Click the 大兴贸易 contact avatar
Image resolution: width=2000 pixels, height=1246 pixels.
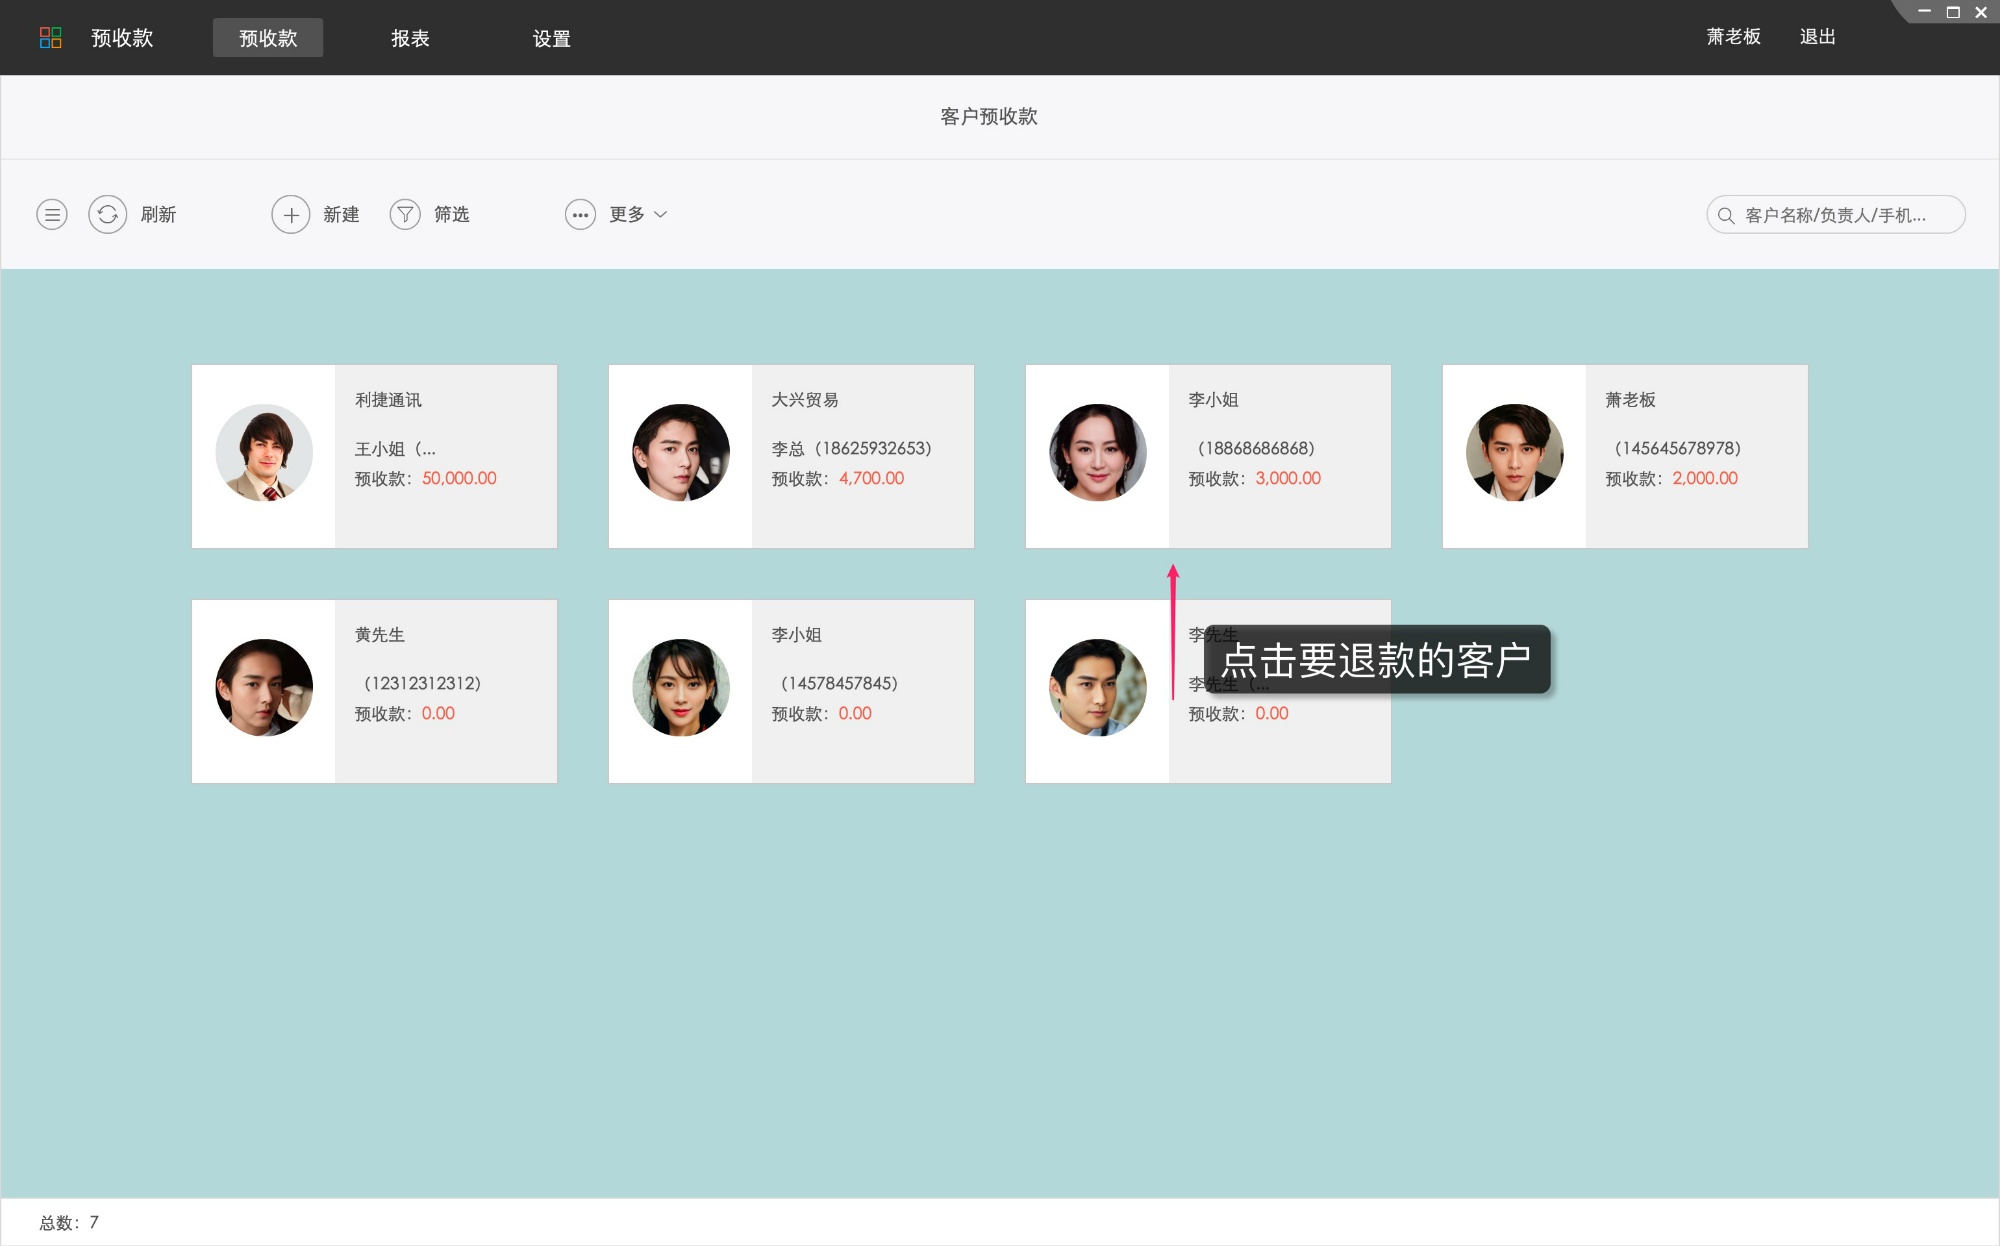click(680, 452)
